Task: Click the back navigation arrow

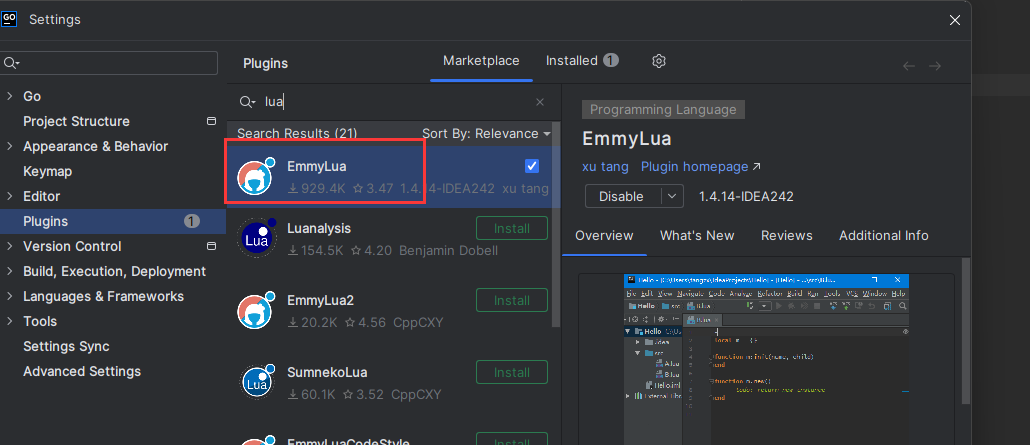Action: [908, 66]
